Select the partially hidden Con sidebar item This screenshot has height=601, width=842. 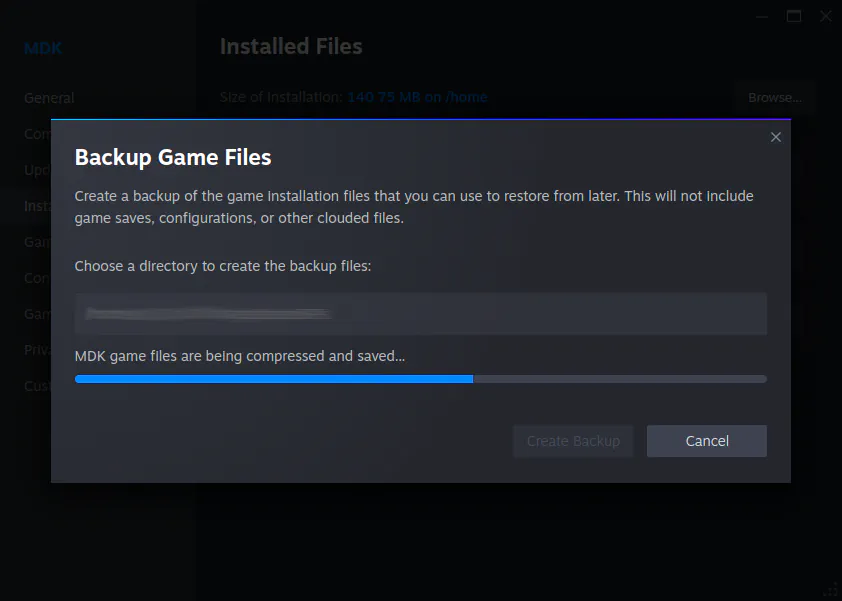click(37, 278)
